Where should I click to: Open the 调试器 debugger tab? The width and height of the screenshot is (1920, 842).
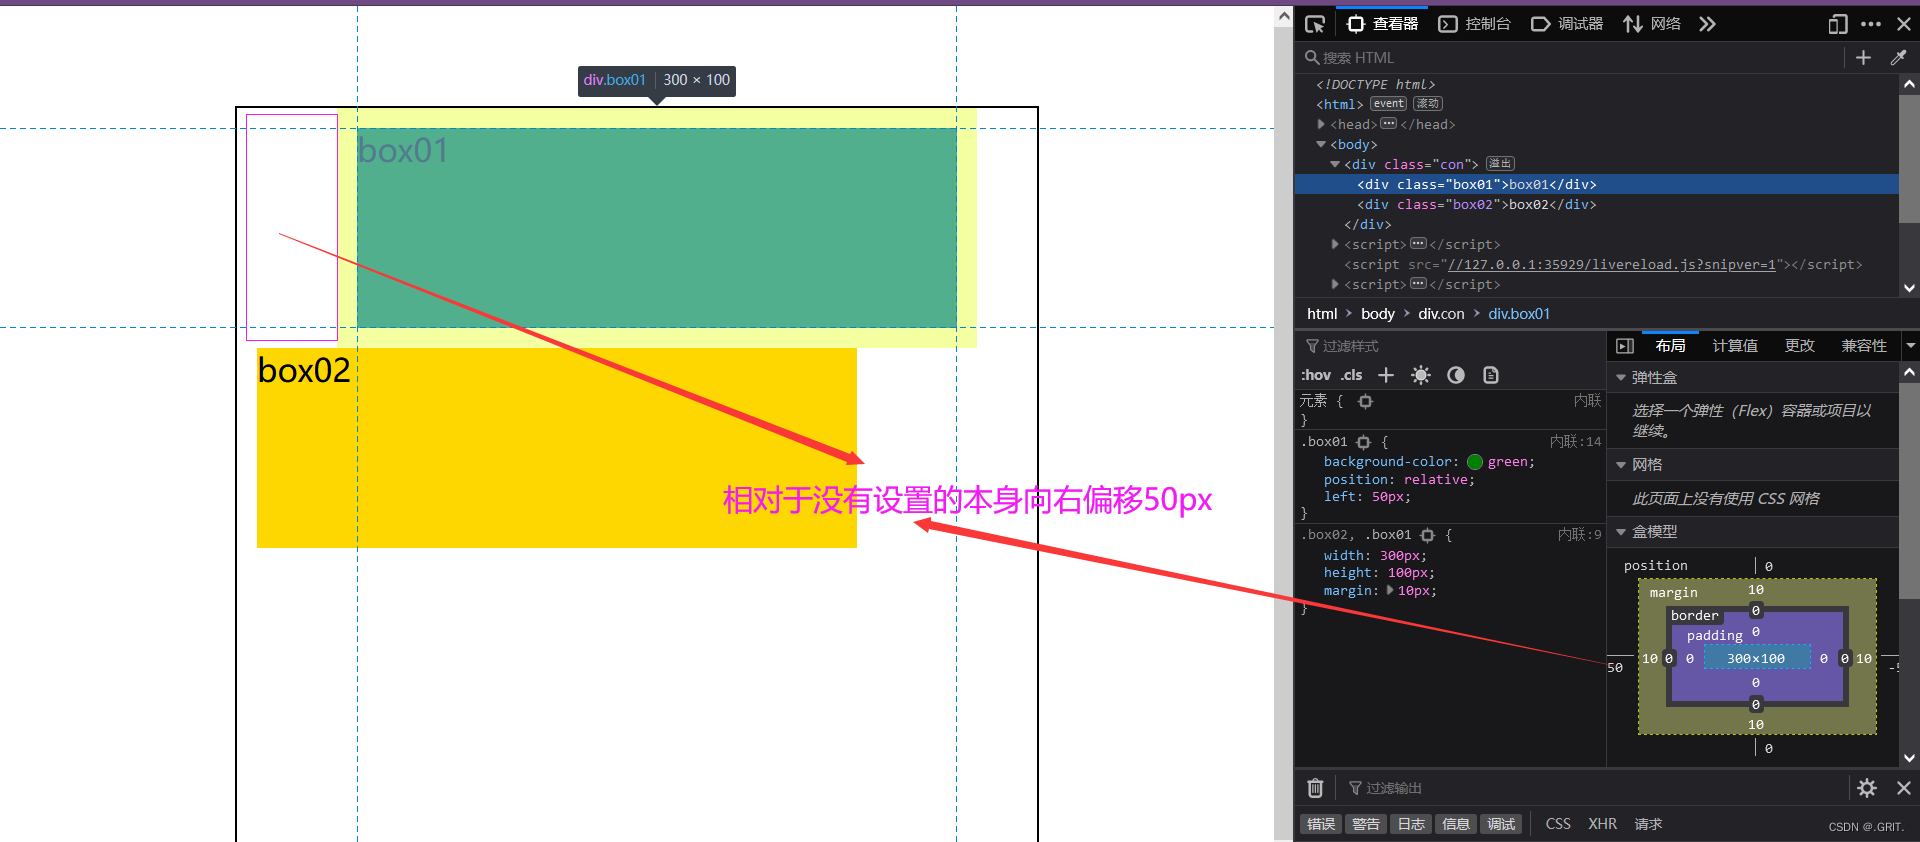1567,24
